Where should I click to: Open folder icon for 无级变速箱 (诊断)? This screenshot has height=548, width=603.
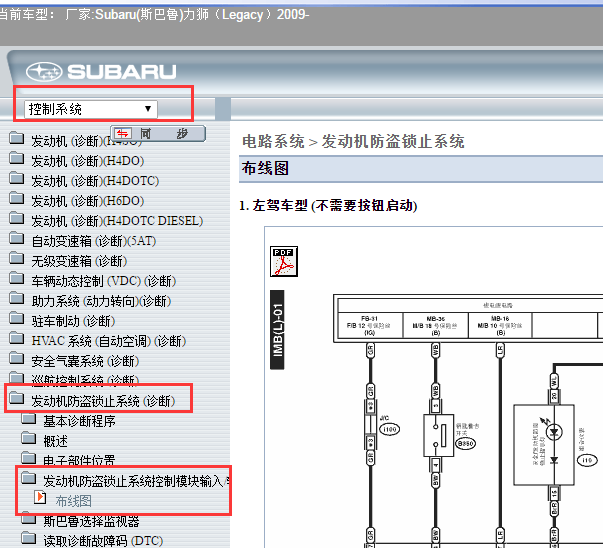[17, 258]
